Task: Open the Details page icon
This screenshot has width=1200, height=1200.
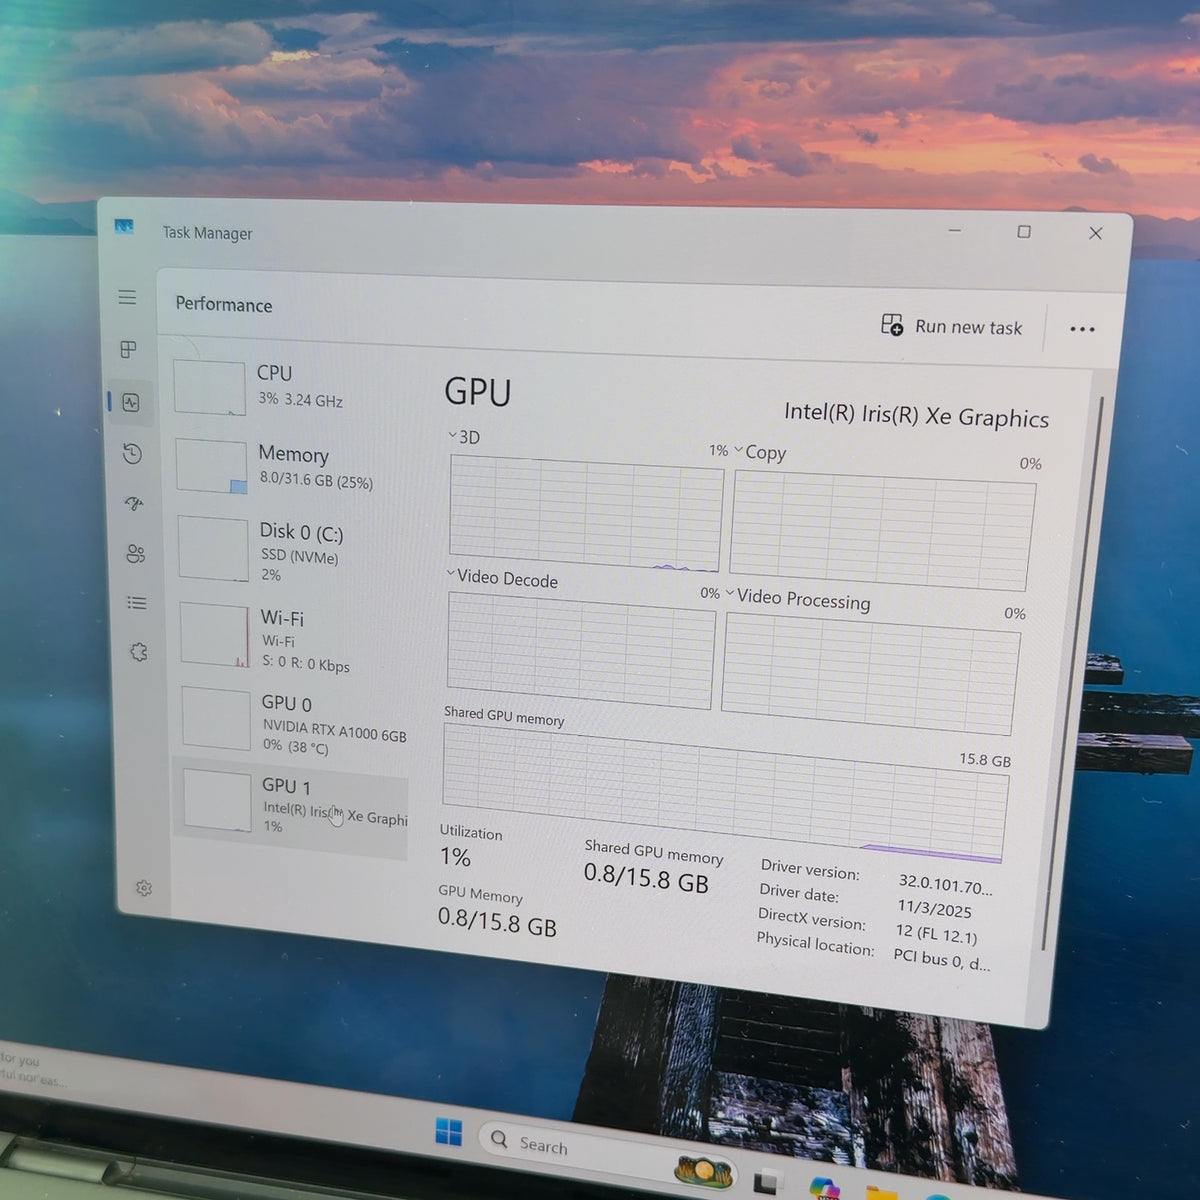Action: 136,602
